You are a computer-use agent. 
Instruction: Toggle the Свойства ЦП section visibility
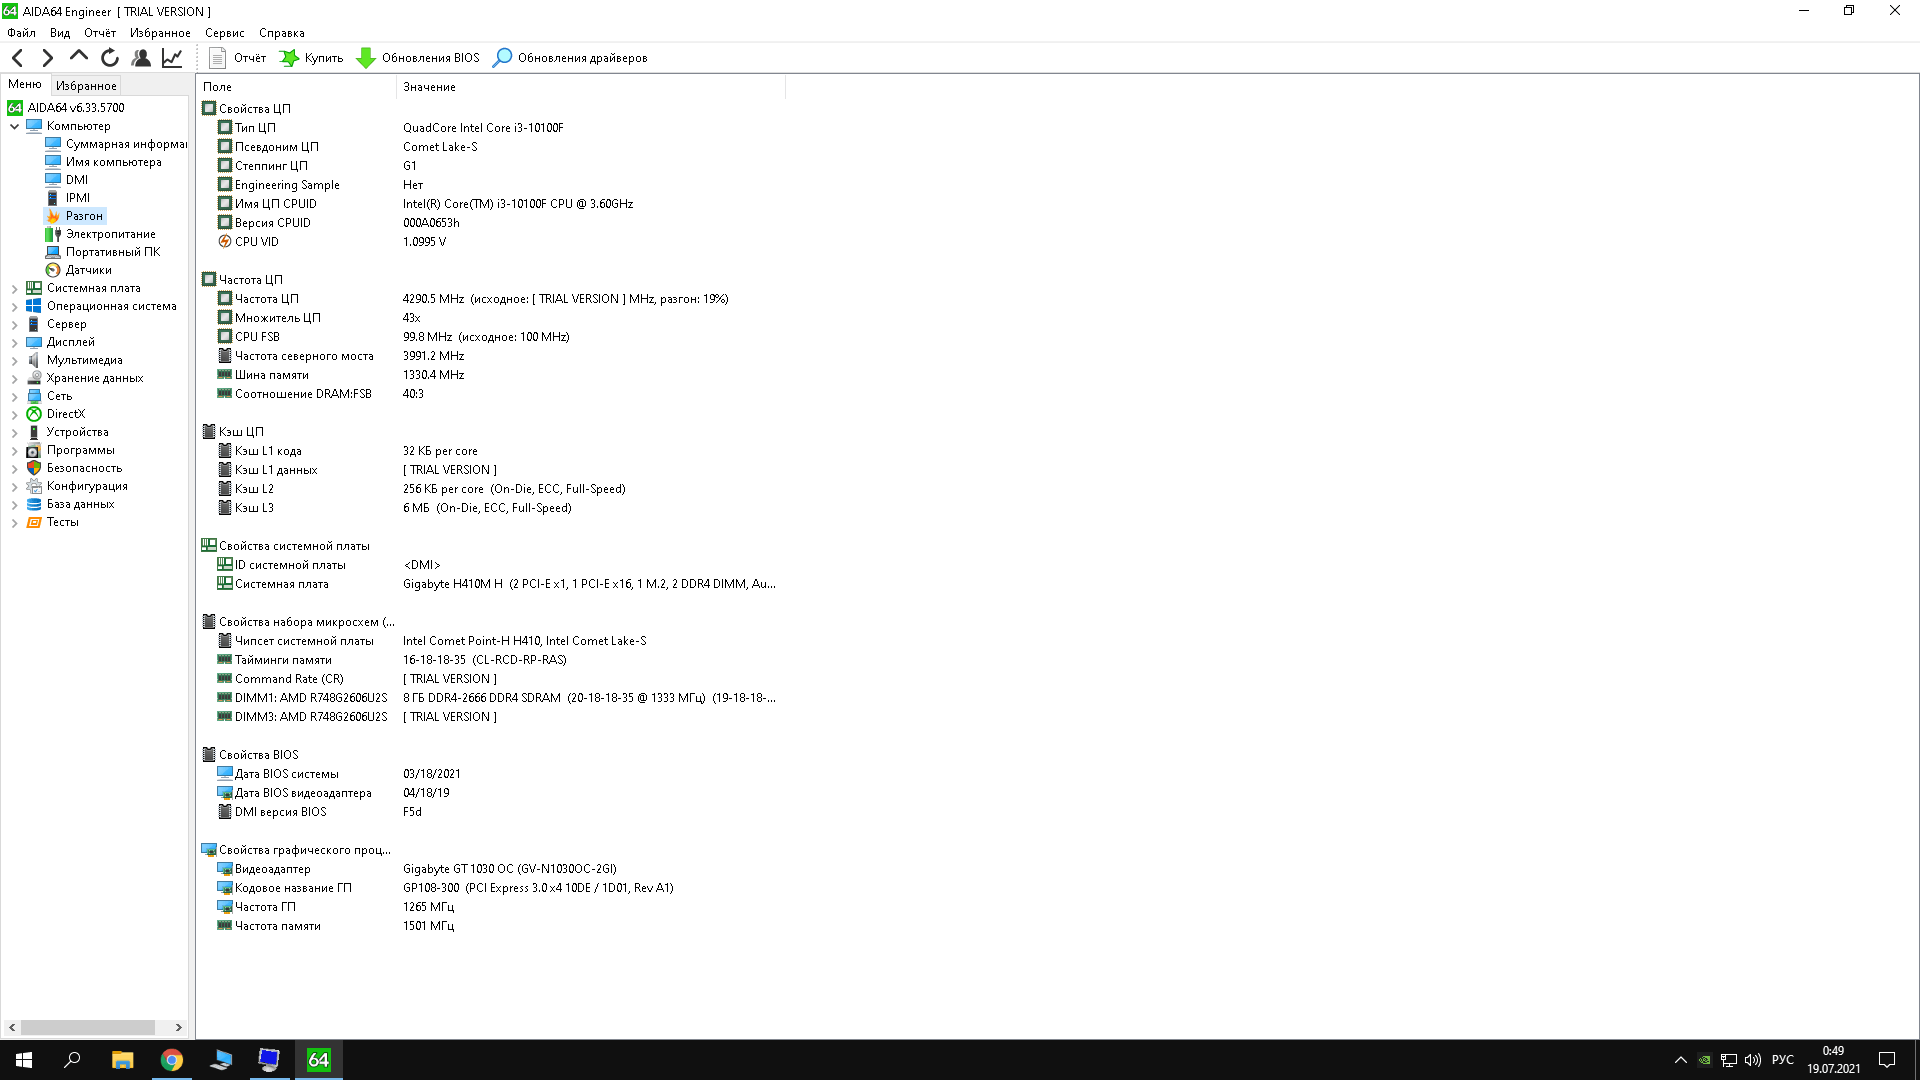pos(255,108)
